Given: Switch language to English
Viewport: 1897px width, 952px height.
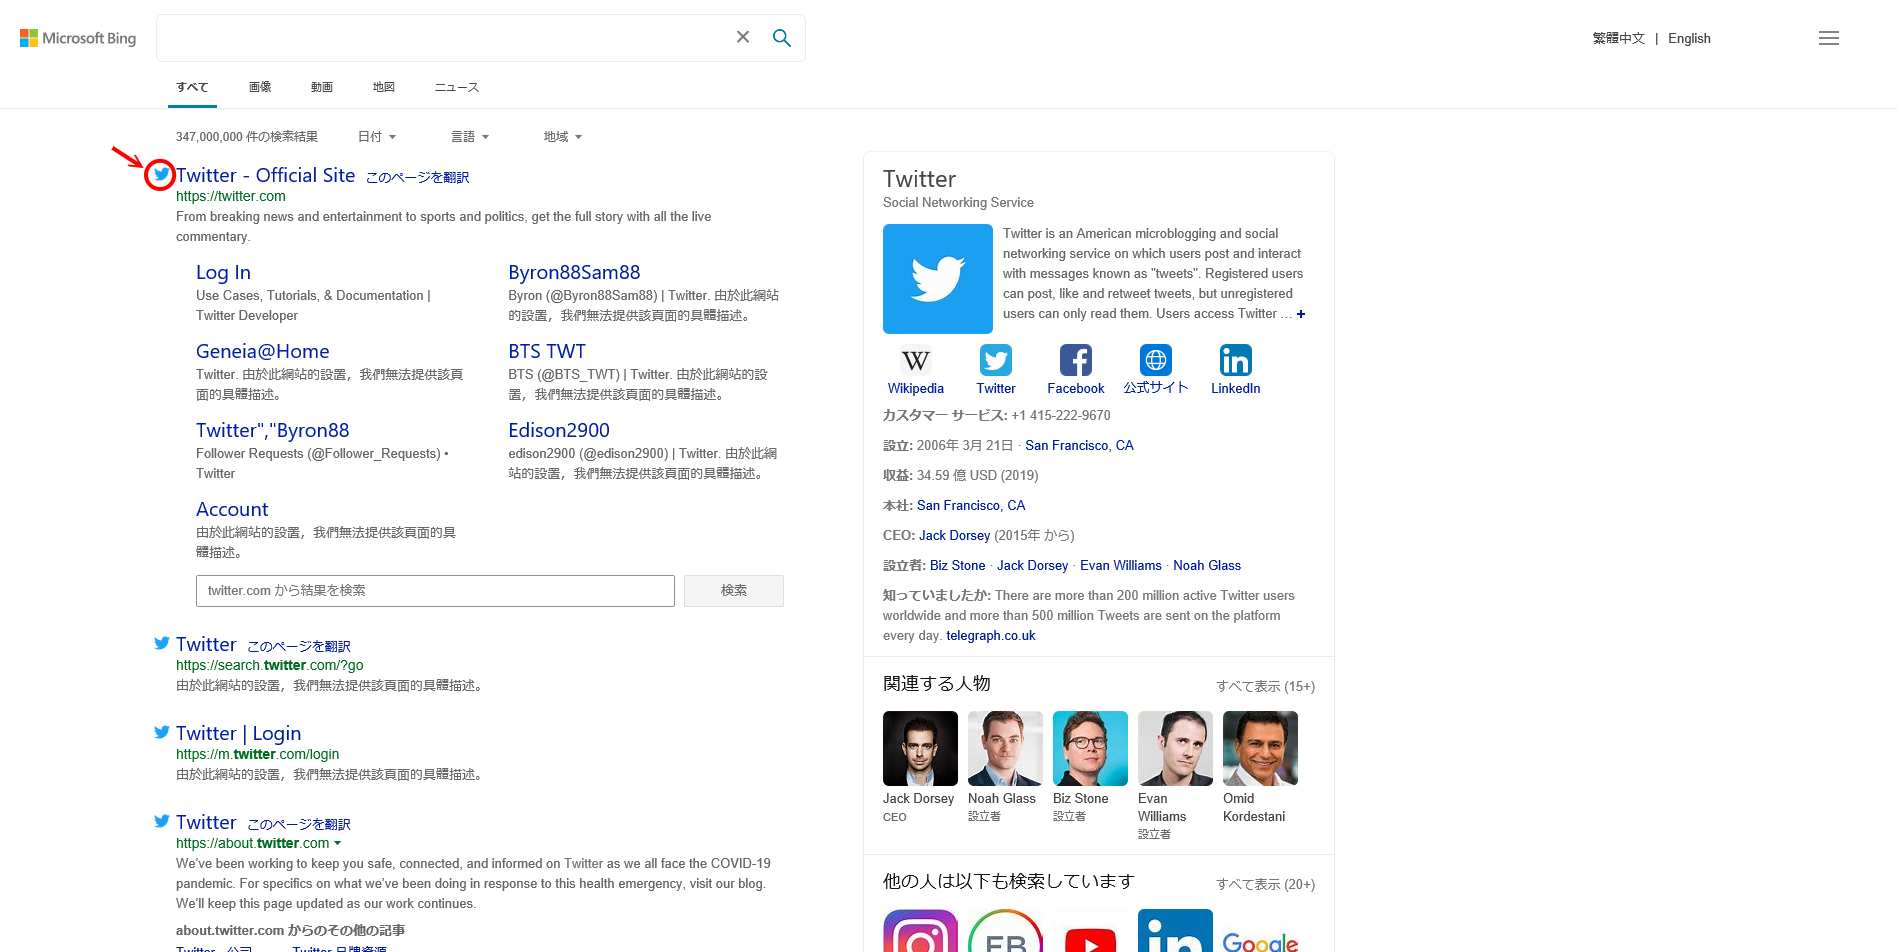Looking at the screenshot, I should [1689, 38].
